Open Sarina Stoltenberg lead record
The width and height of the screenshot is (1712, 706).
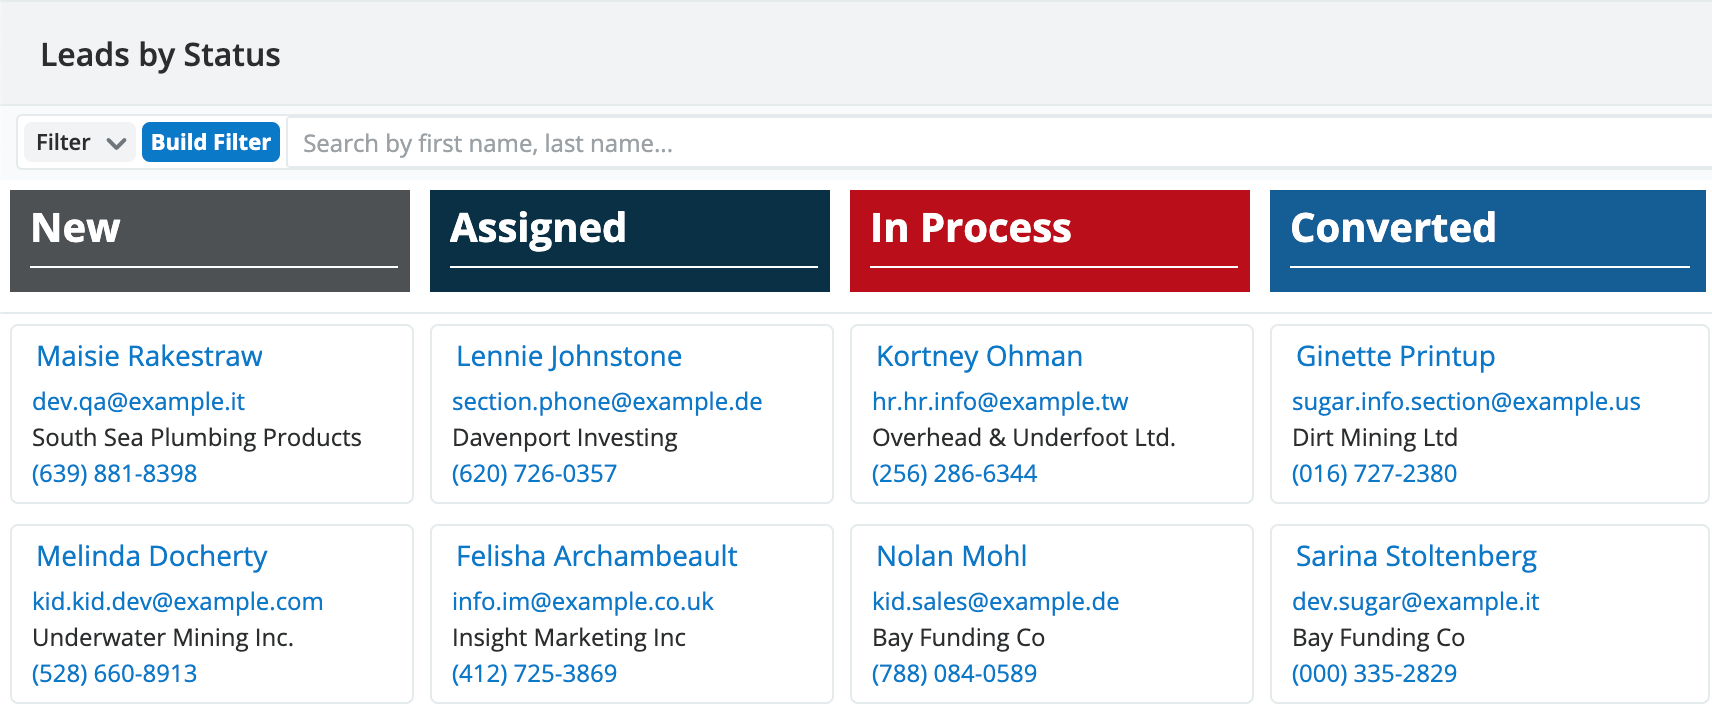(x=1416, y=556)
